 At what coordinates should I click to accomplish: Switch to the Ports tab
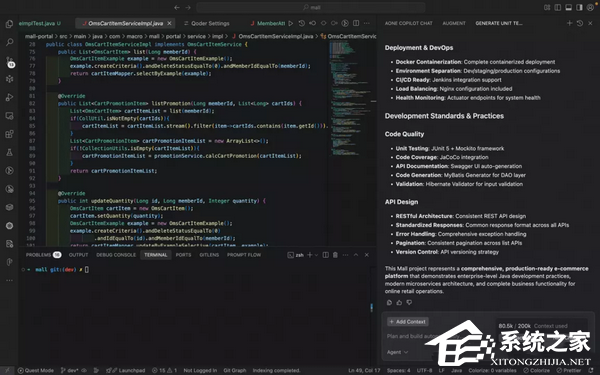point(183,255)
